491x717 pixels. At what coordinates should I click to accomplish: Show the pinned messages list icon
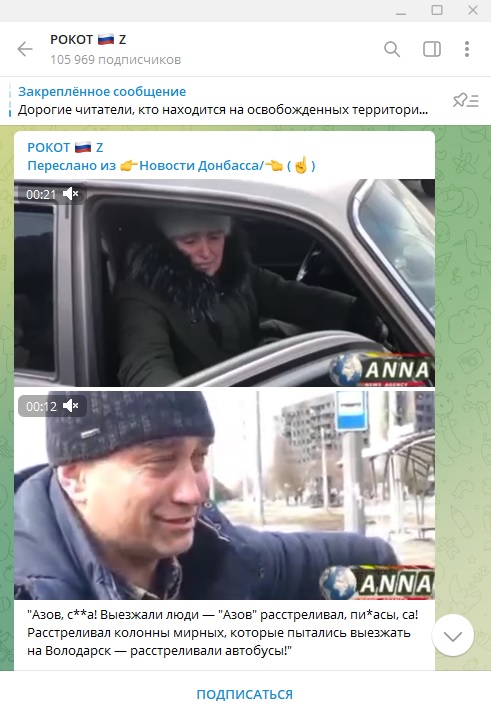pos(465,100)
